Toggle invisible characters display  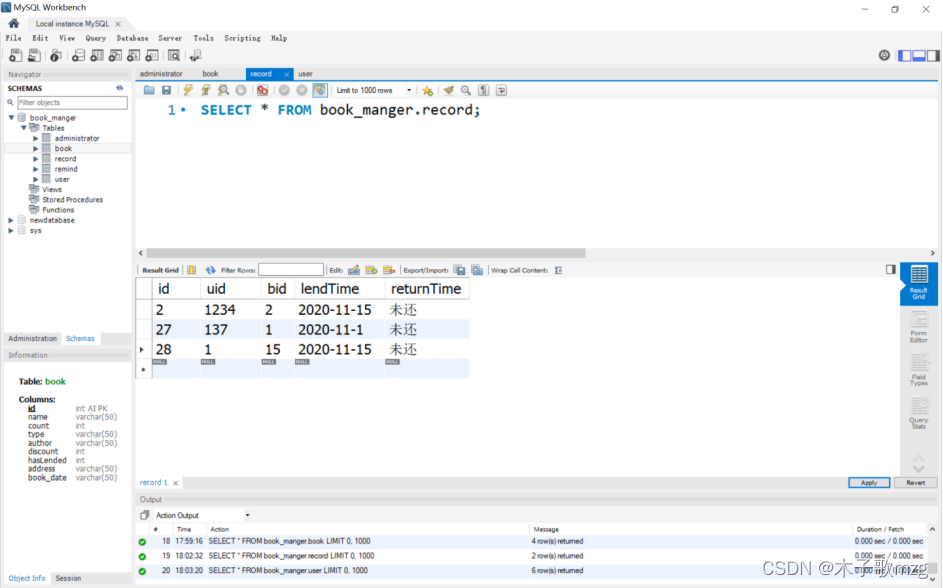coord(484,90)
